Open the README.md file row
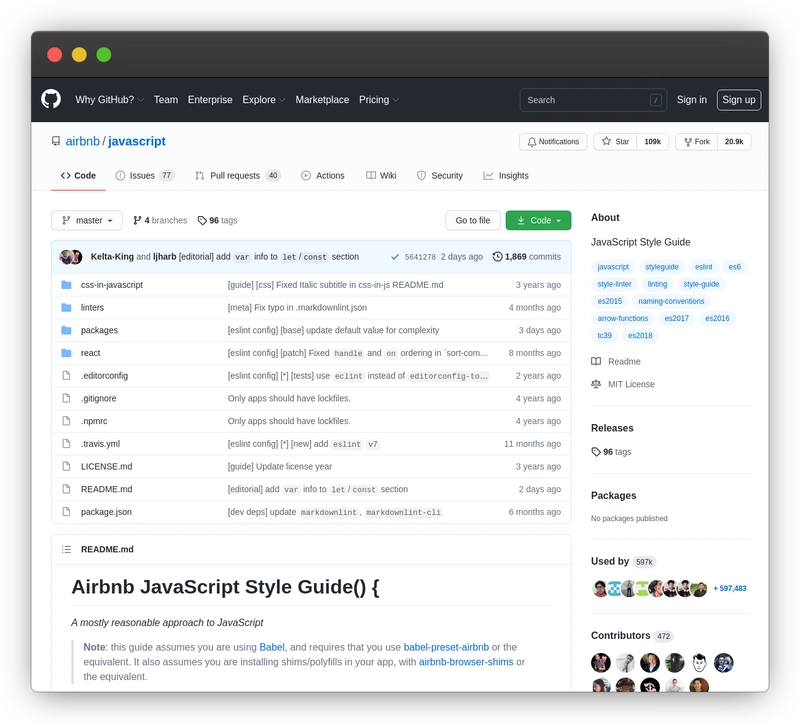800x723 pixels. point(311,489)
